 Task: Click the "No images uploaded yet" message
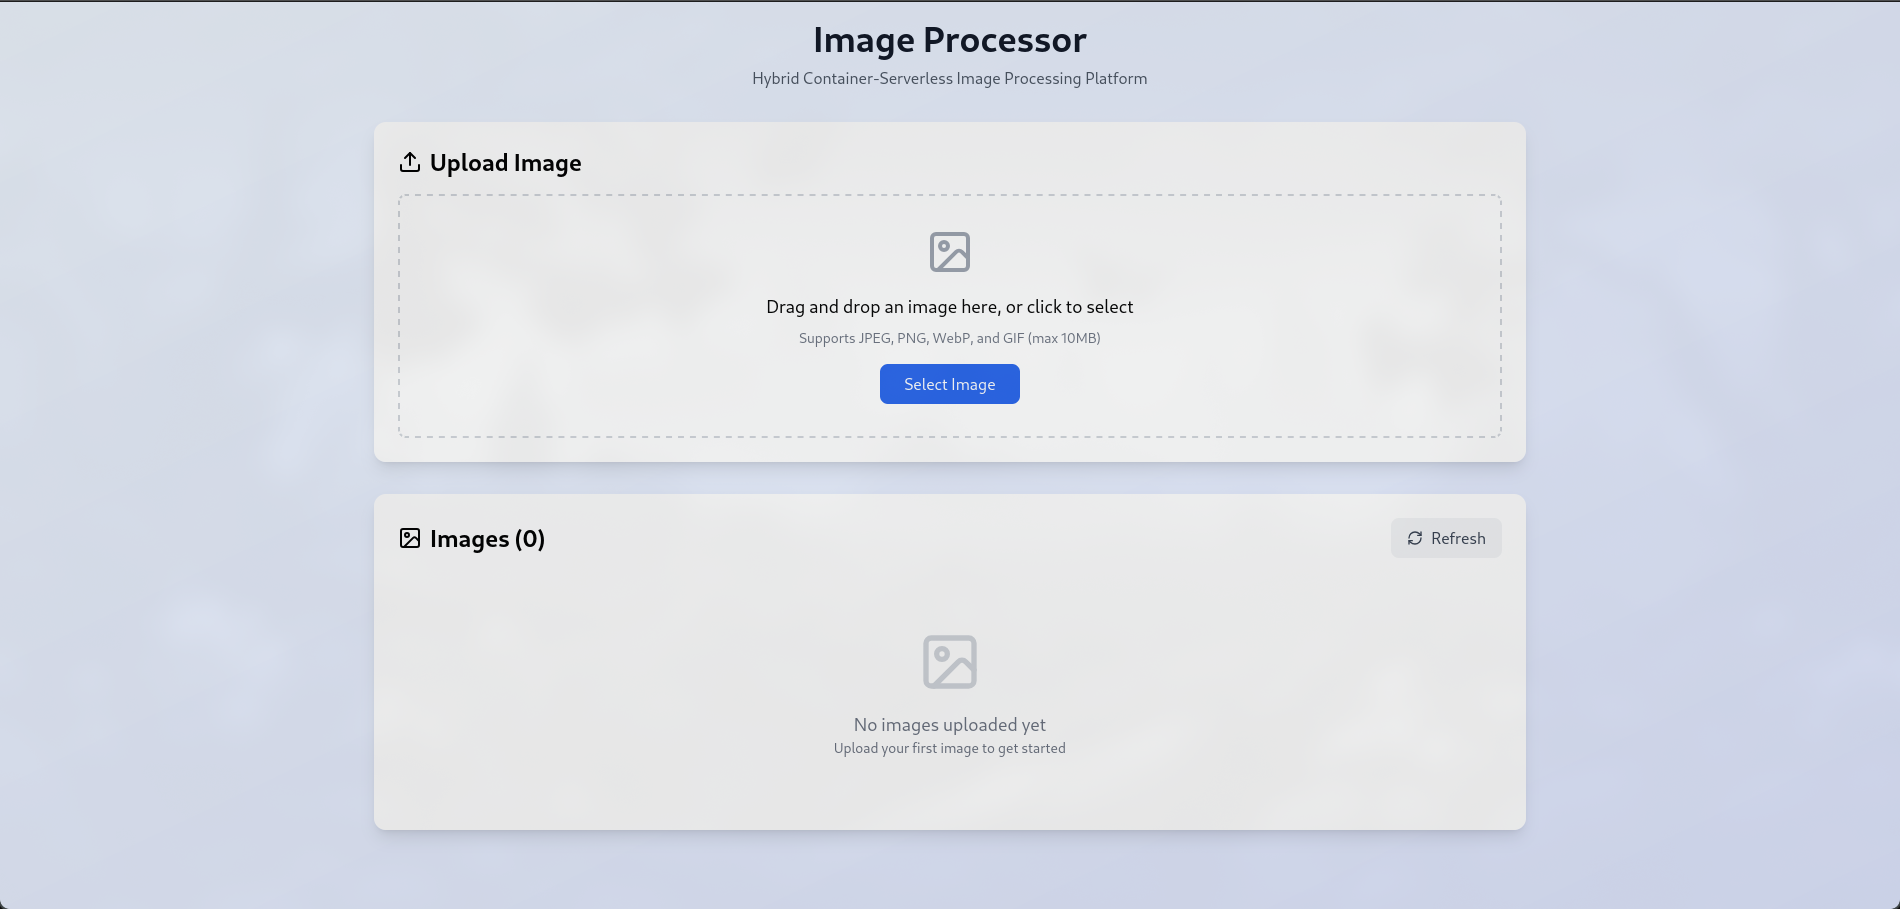[949, 724]
